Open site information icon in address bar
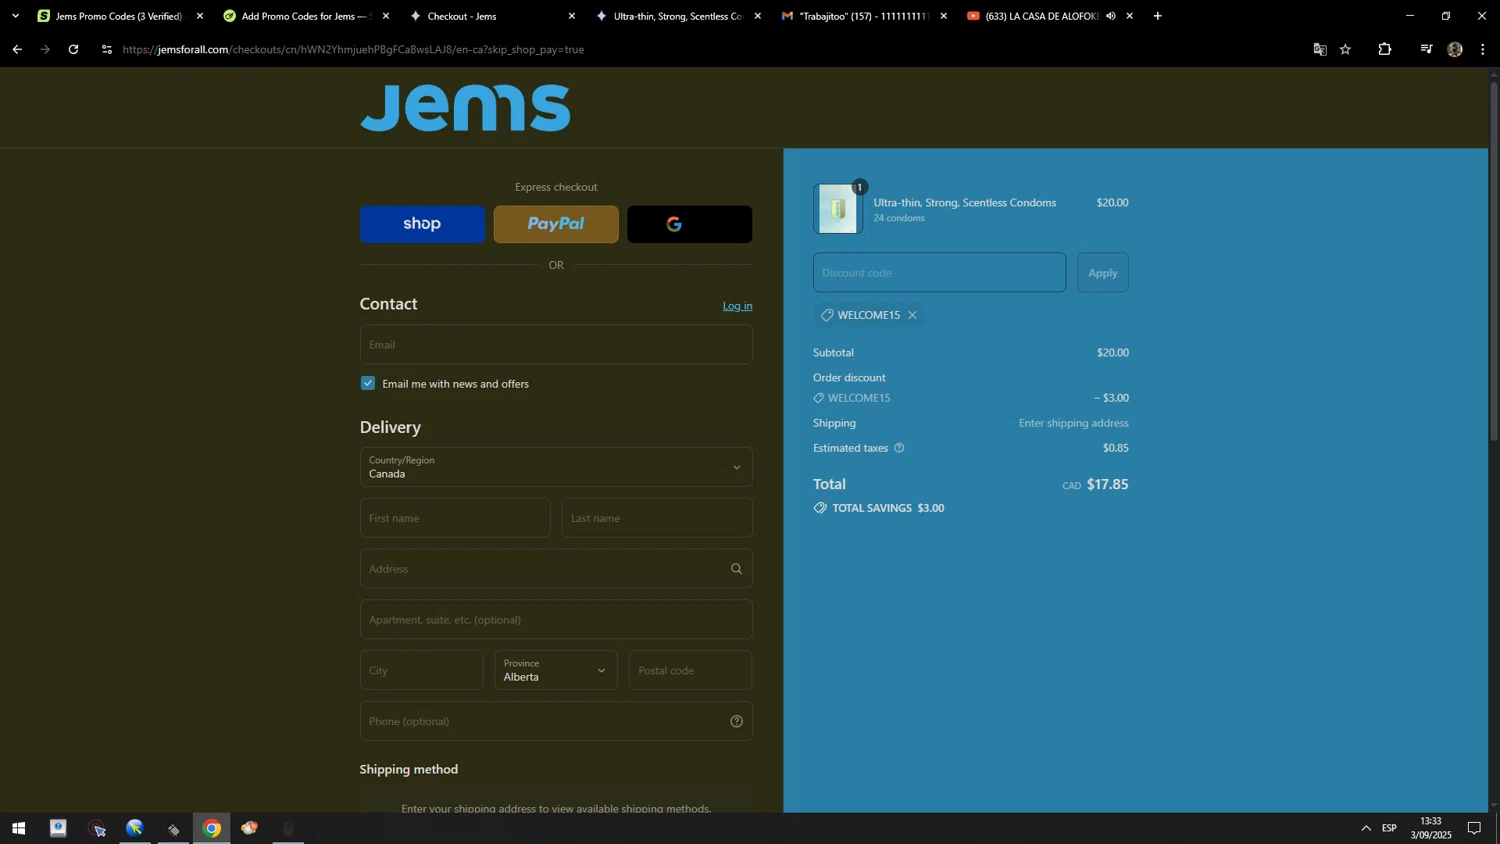Viewport: 1500px width, 844px height. [x=107, y=49]
